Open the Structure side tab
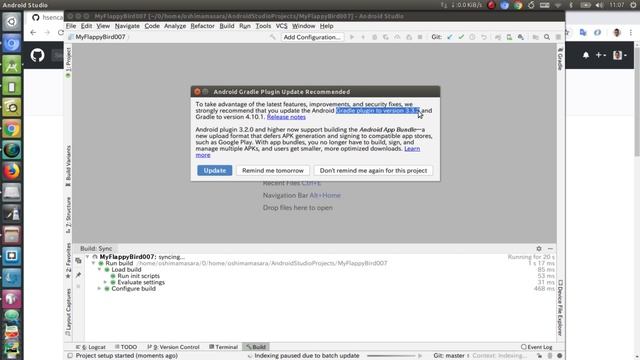Image resolution: width=640 pixels, height=360 pixels. tap(68, 215)
